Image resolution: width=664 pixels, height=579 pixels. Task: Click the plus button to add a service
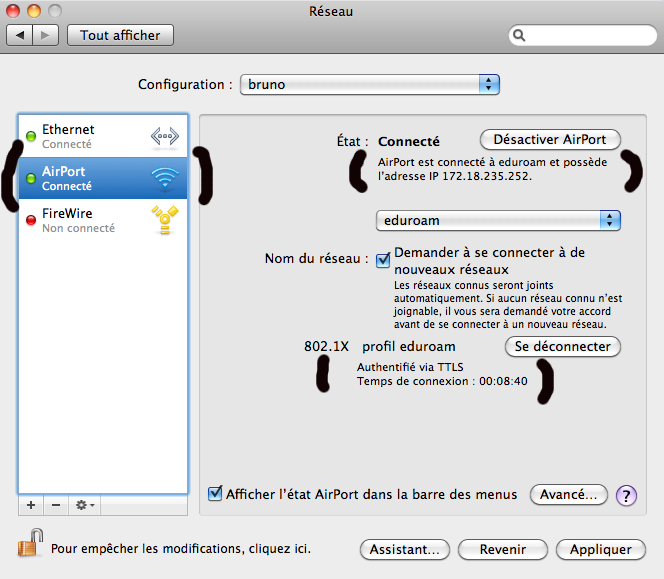click(30, 505)
